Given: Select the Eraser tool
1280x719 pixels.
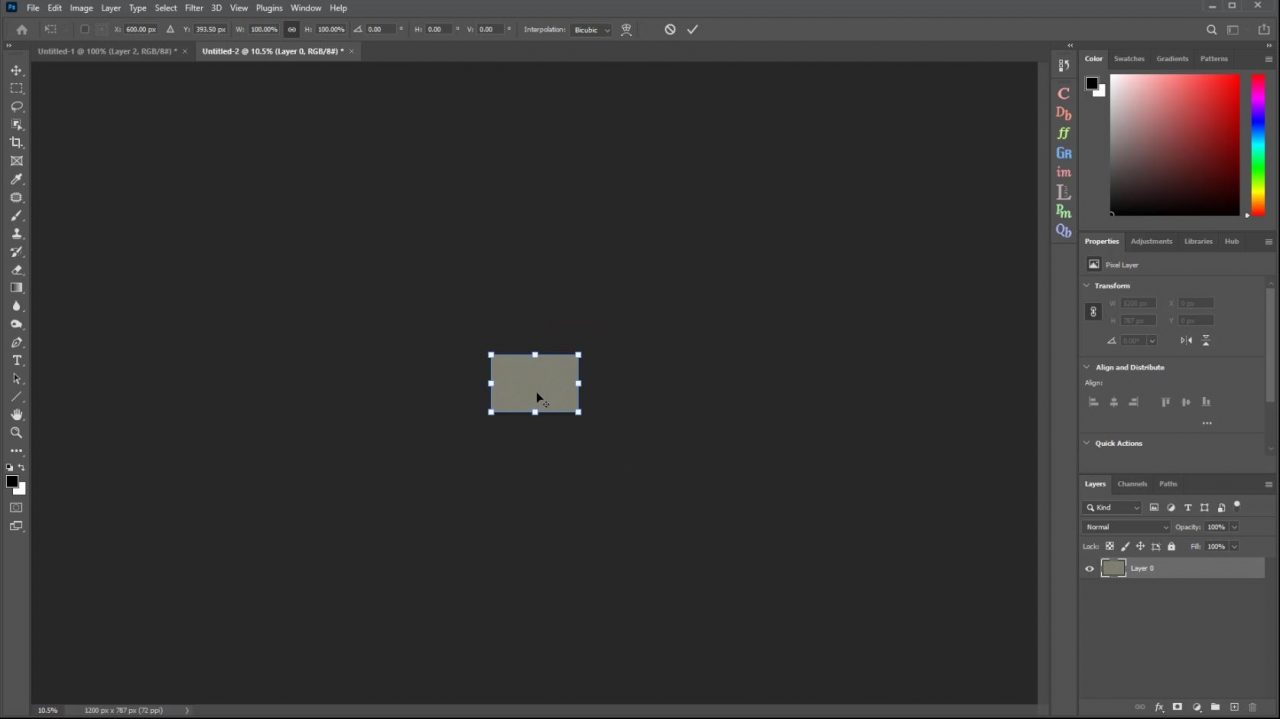Looking at the screenshot, I should [16, 270].
